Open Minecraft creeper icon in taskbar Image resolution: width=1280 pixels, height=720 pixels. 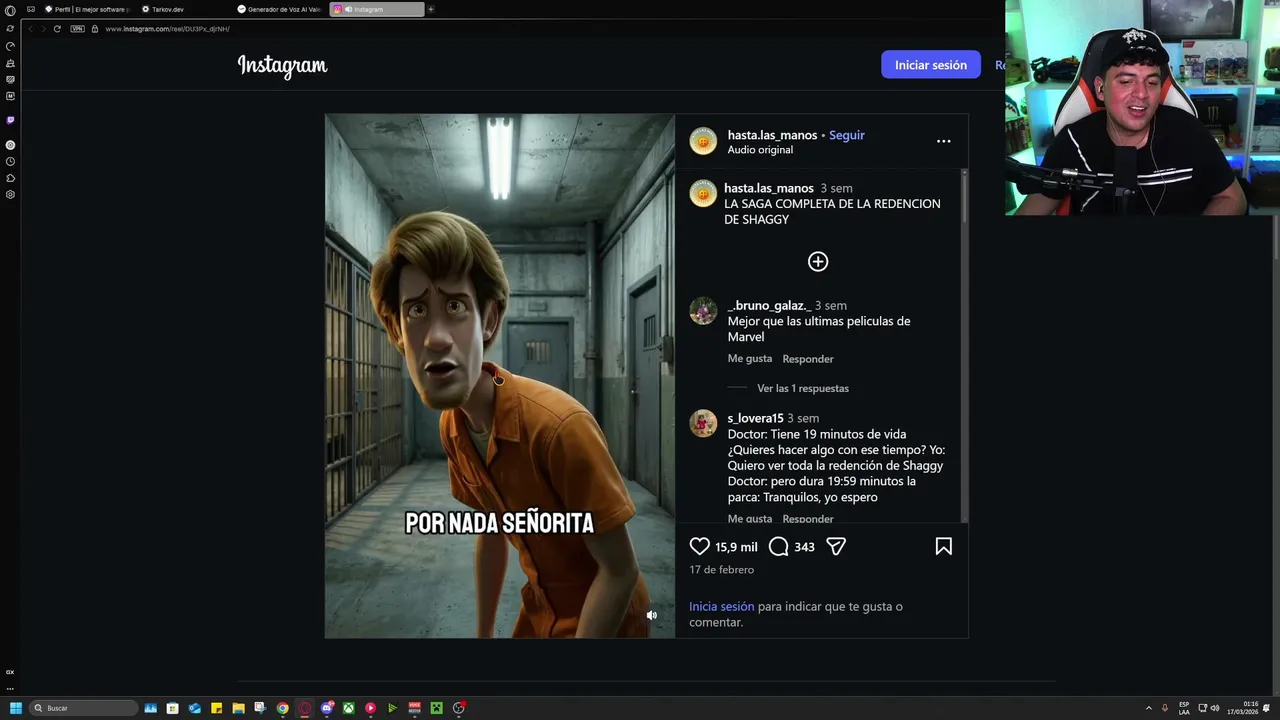pos(436,708)
